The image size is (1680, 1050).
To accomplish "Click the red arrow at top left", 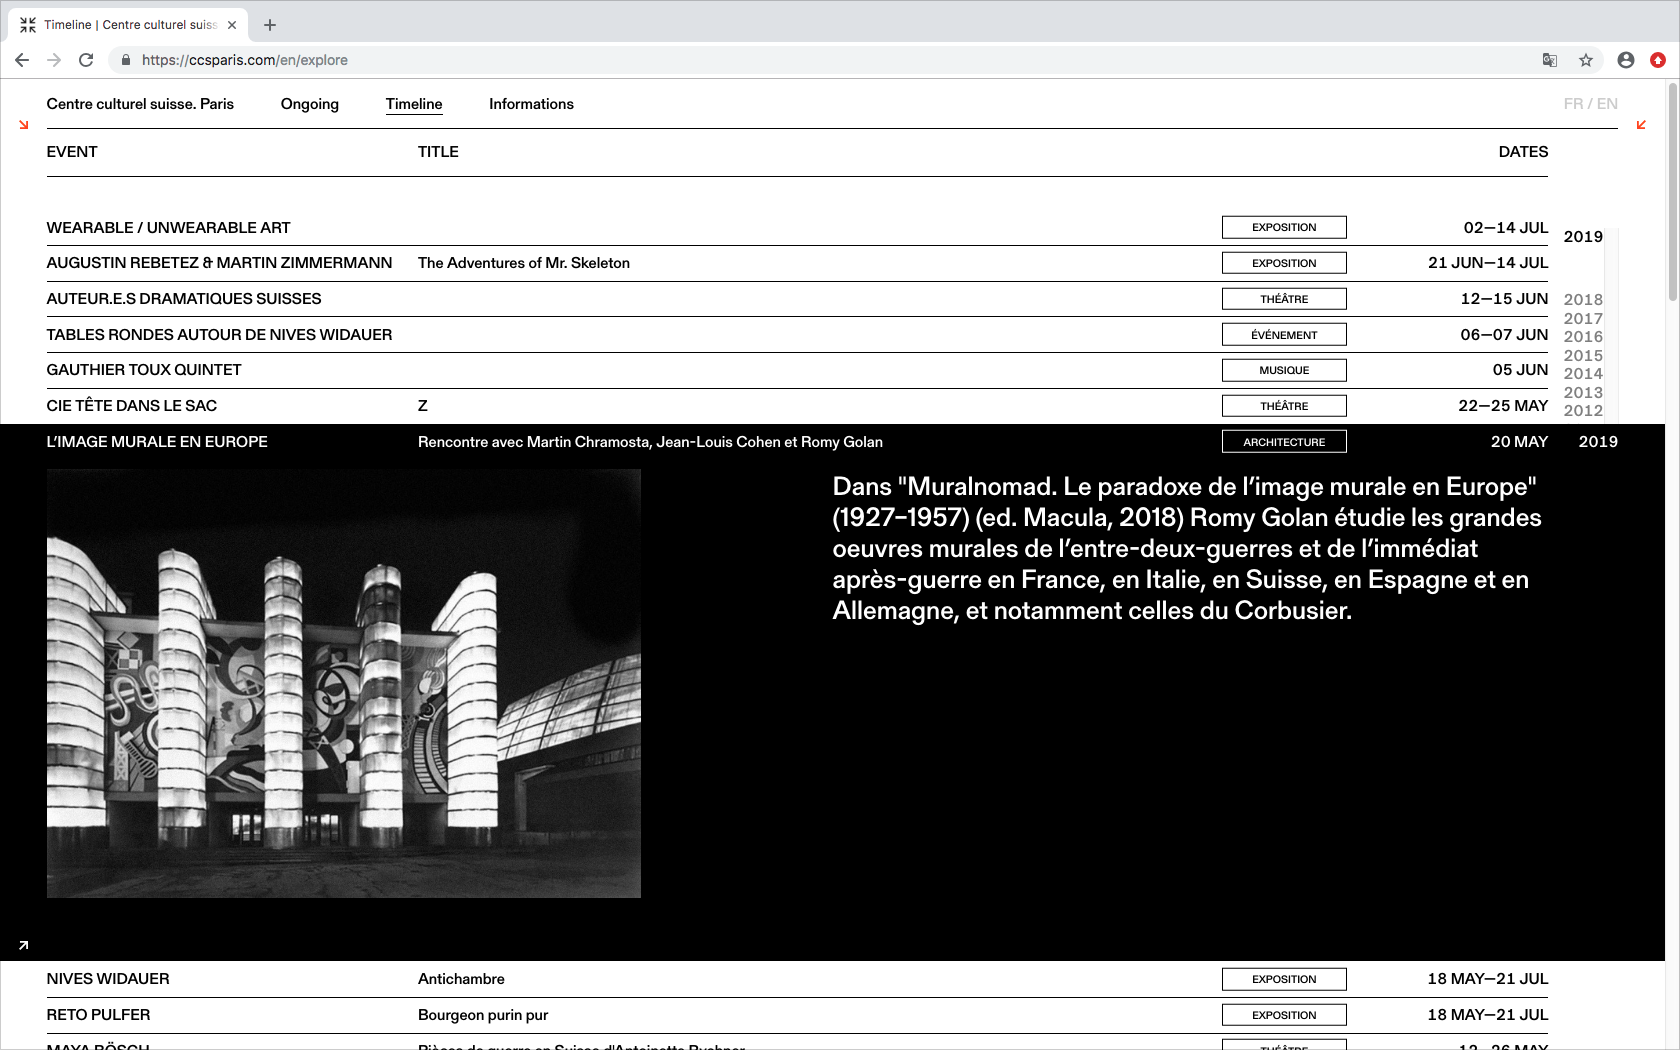I will [x=24, y=125].
